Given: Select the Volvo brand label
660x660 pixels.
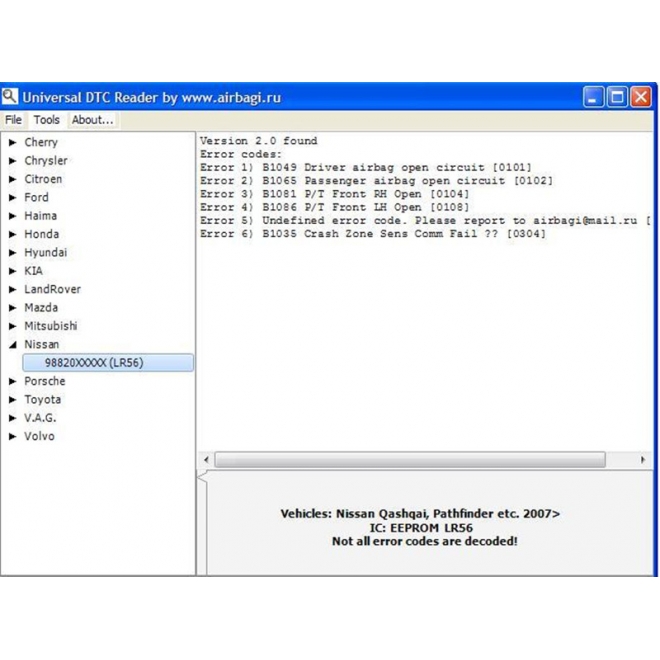Looking at the screenshot, I should (39, 436).
